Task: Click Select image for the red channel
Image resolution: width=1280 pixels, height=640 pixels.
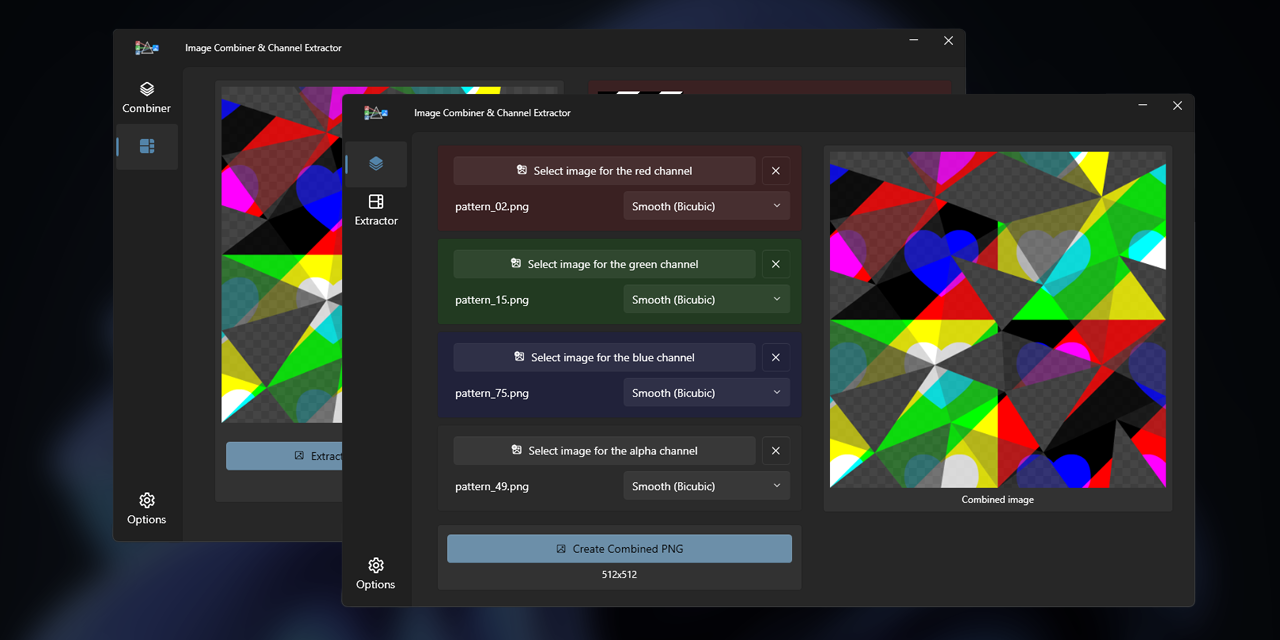Action: point(604,171)
